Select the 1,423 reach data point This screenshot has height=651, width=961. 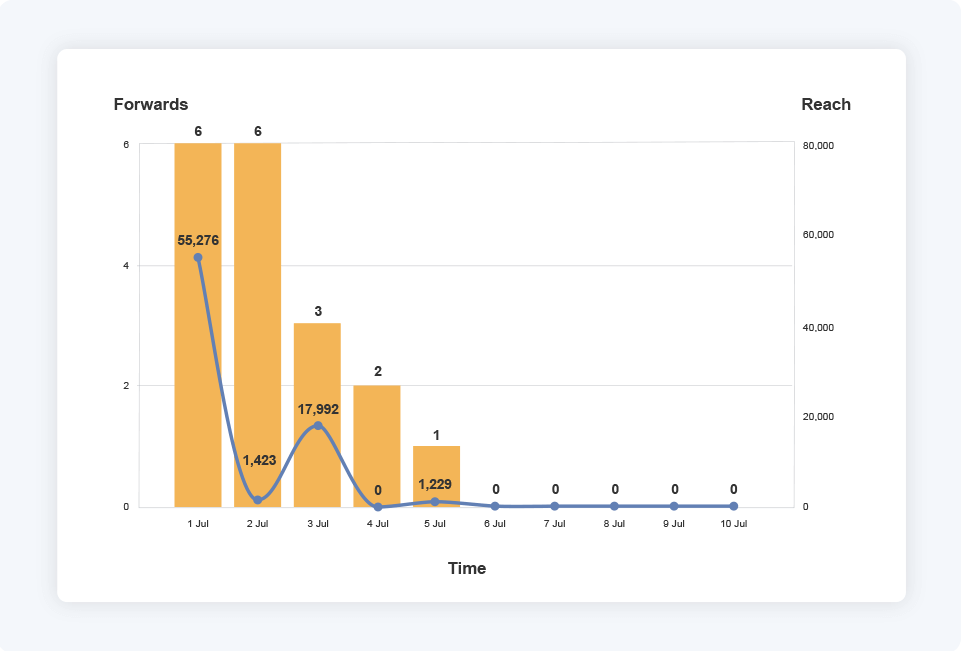[258, 499]
